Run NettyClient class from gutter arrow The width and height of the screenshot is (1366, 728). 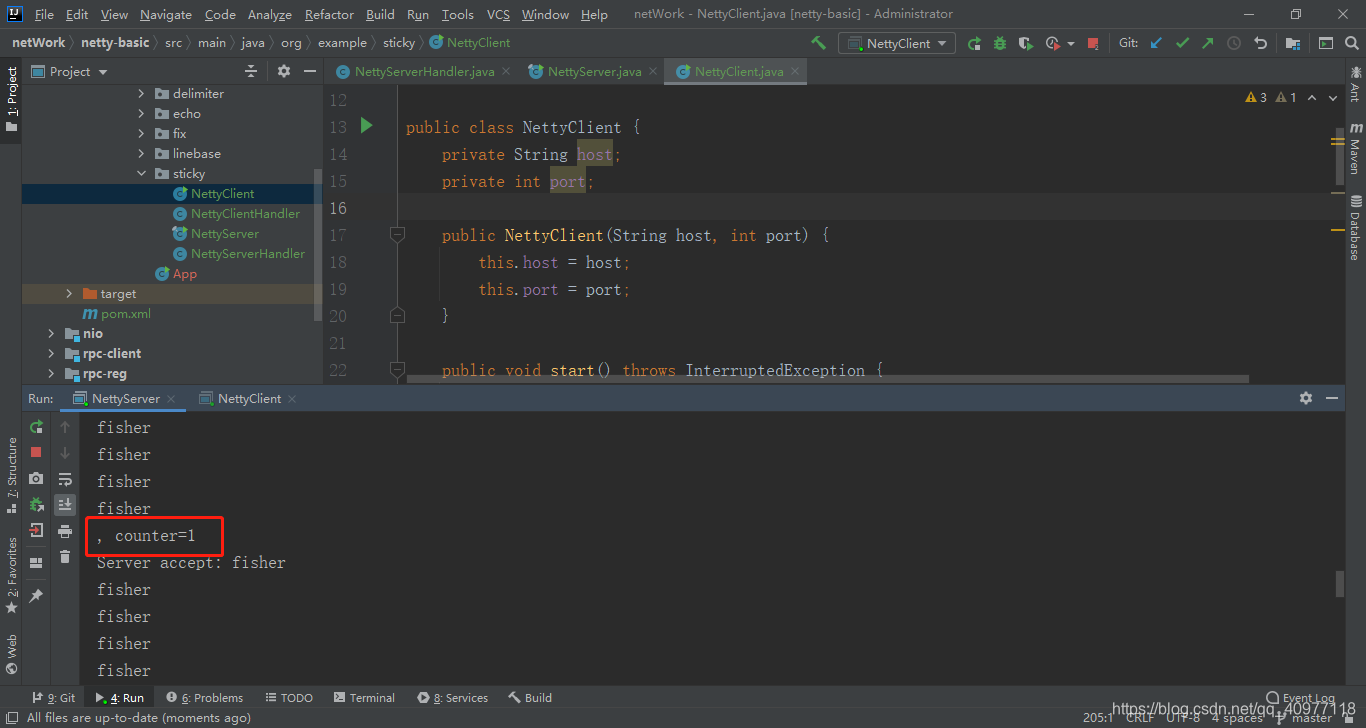(x=366, y=126)
